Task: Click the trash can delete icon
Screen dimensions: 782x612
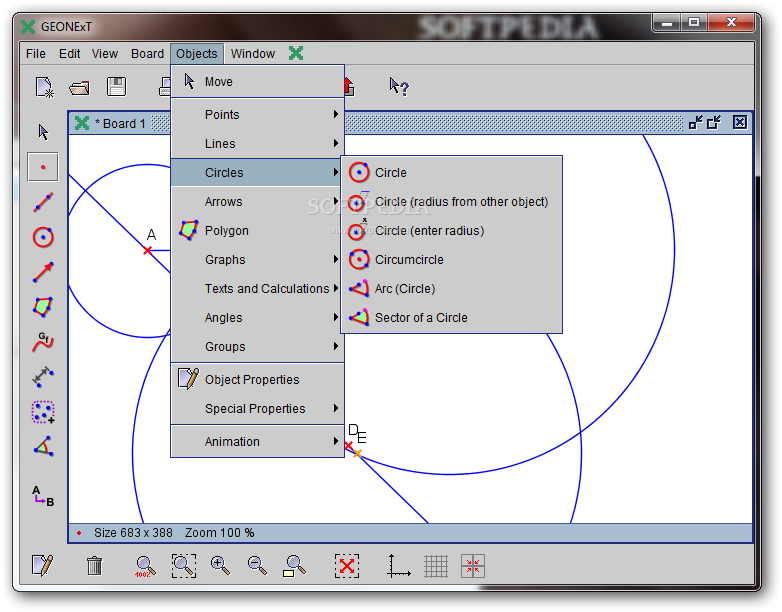Action: 94,566
